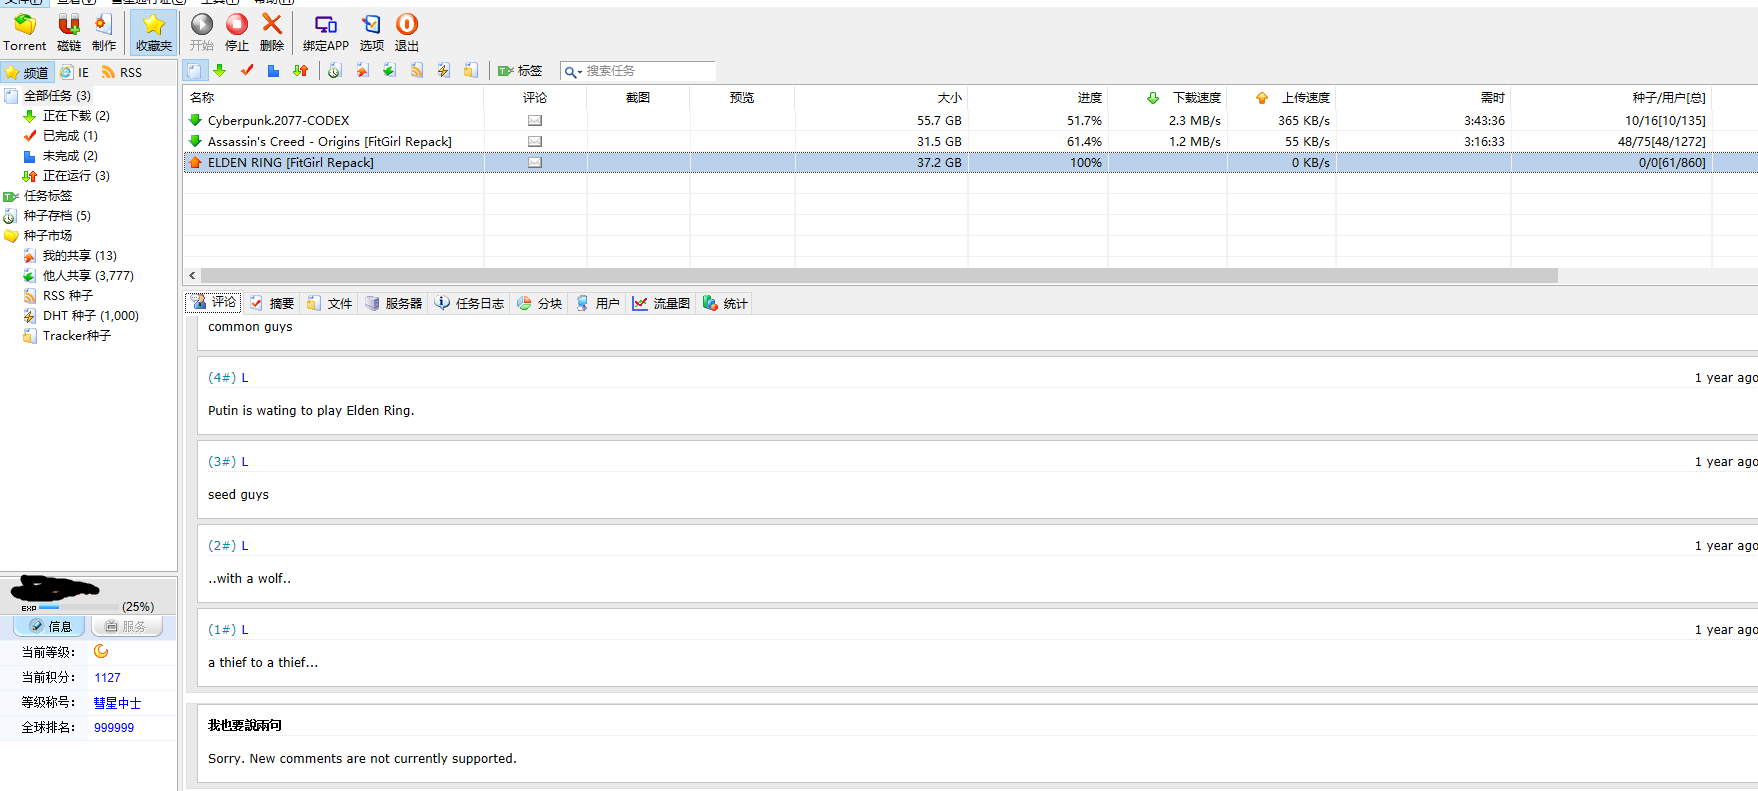Click 退出 to exit the application
The image size is (1758, 791).
pos(407,32)
